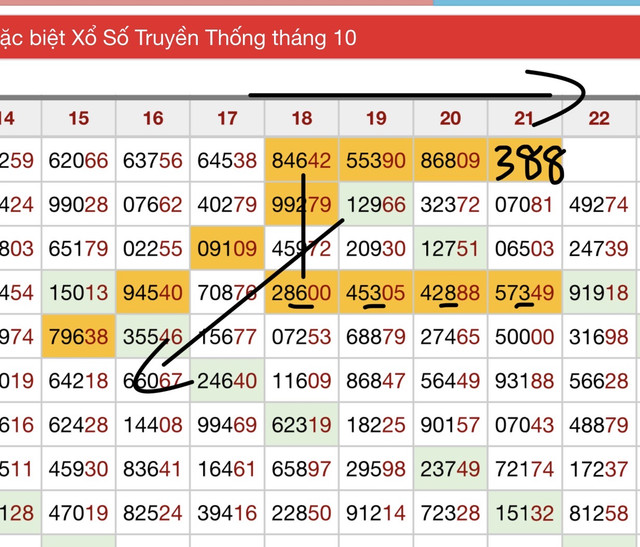
Task: Click green cell 91918
Action: click(599, 292)
